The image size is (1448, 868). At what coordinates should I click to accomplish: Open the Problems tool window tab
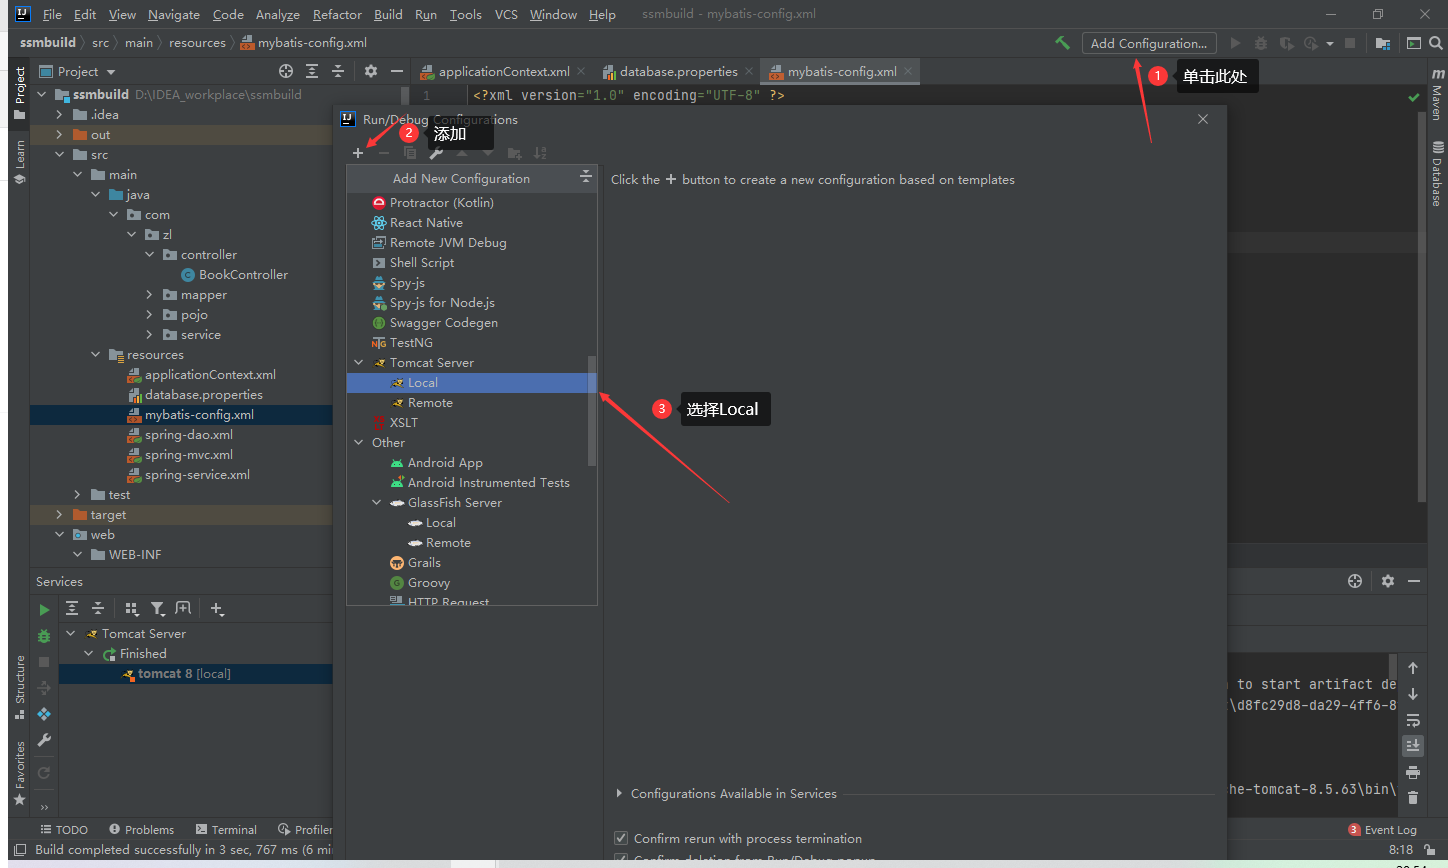pyautogui.click(x=141, y=829)
